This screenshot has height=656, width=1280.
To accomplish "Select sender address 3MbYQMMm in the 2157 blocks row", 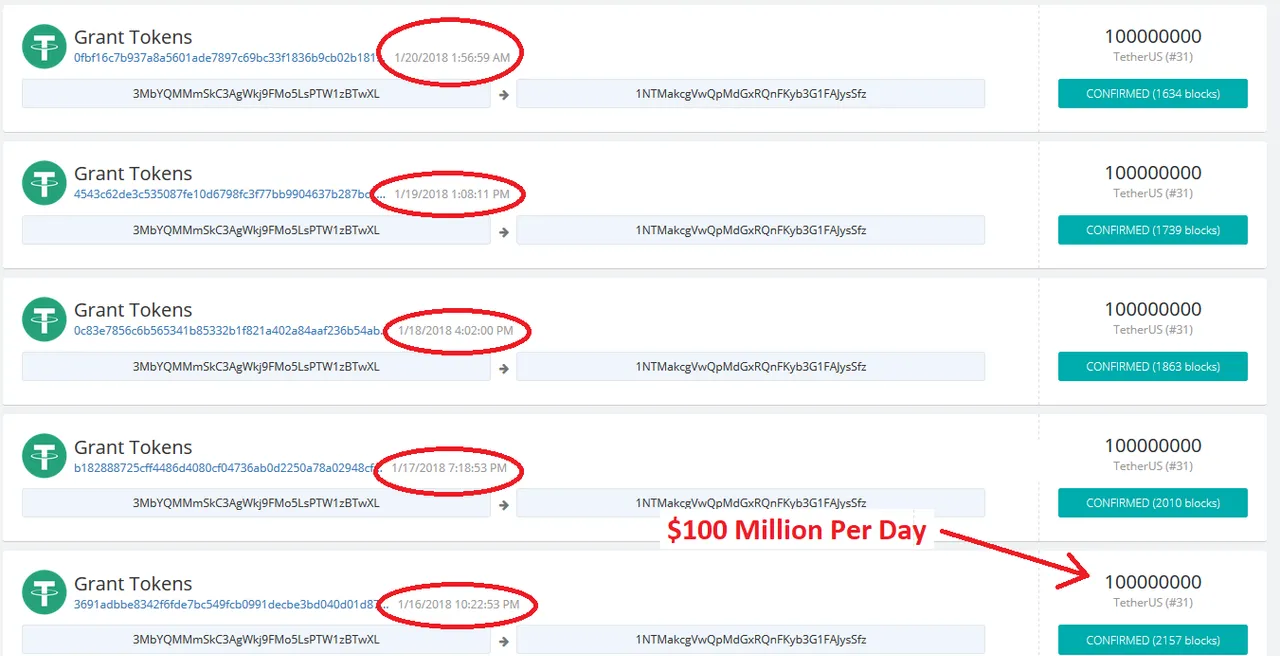I will (256, 640).
